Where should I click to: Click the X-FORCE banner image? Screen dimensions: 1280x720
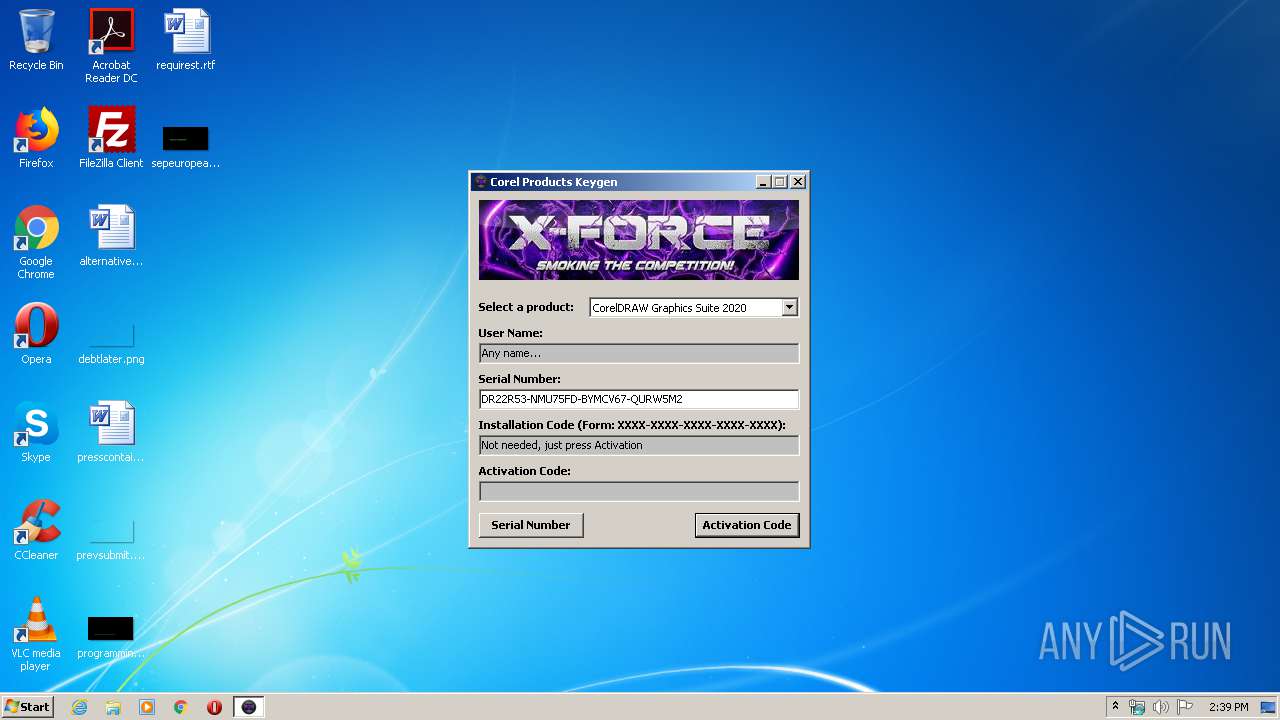pyautogui.click(x=639, y=240)
